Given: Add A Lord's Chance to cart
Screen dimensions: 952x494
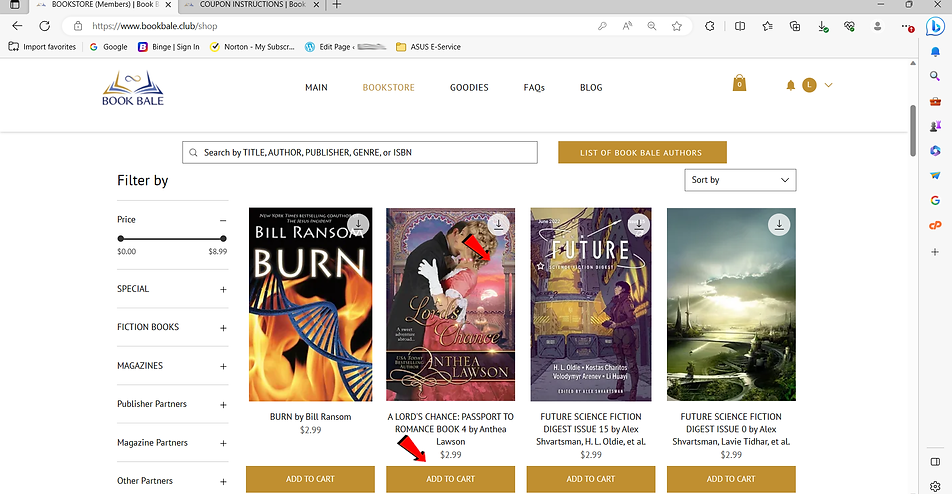Looking at the screenshot, I should click(x=450, y=479).
